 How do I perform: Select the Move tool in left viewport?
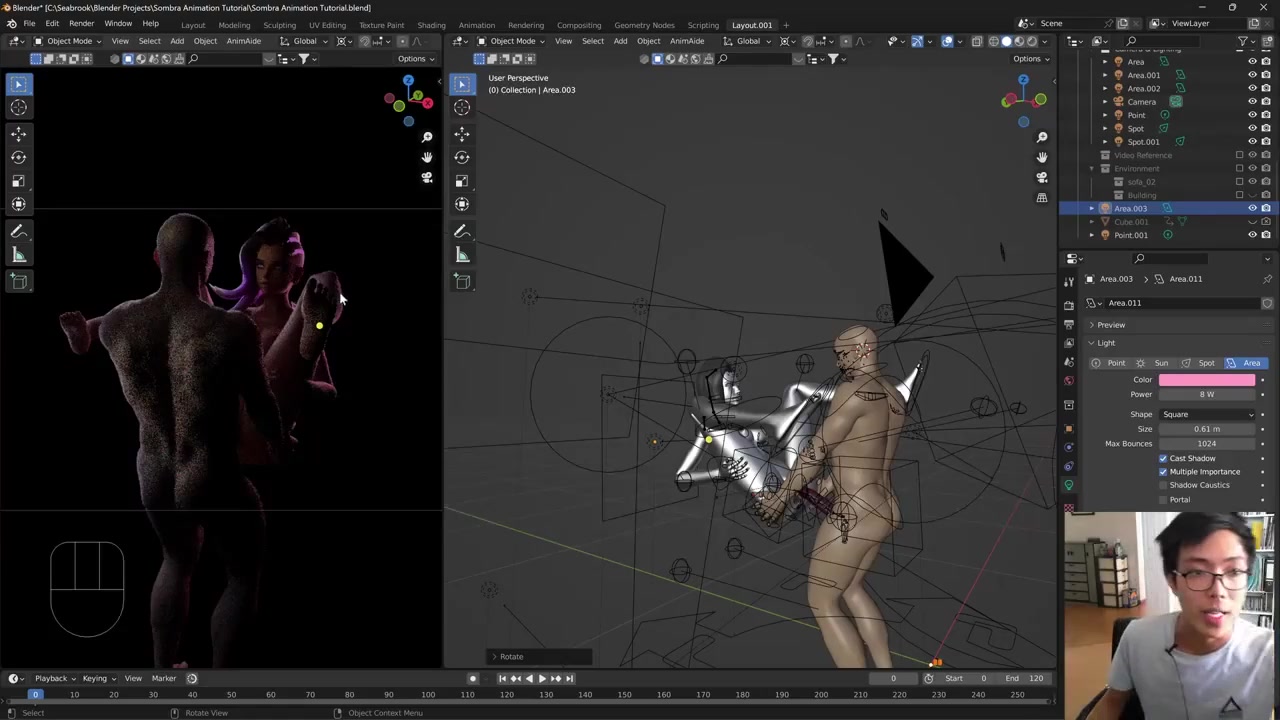pos(18,133)
